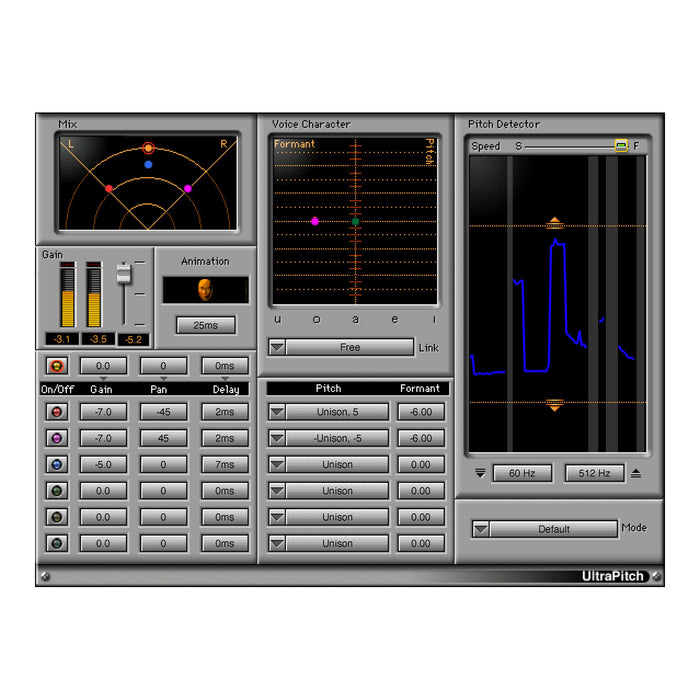Click the left gain level meter
The image size is (700, 700).
[67, 295]
